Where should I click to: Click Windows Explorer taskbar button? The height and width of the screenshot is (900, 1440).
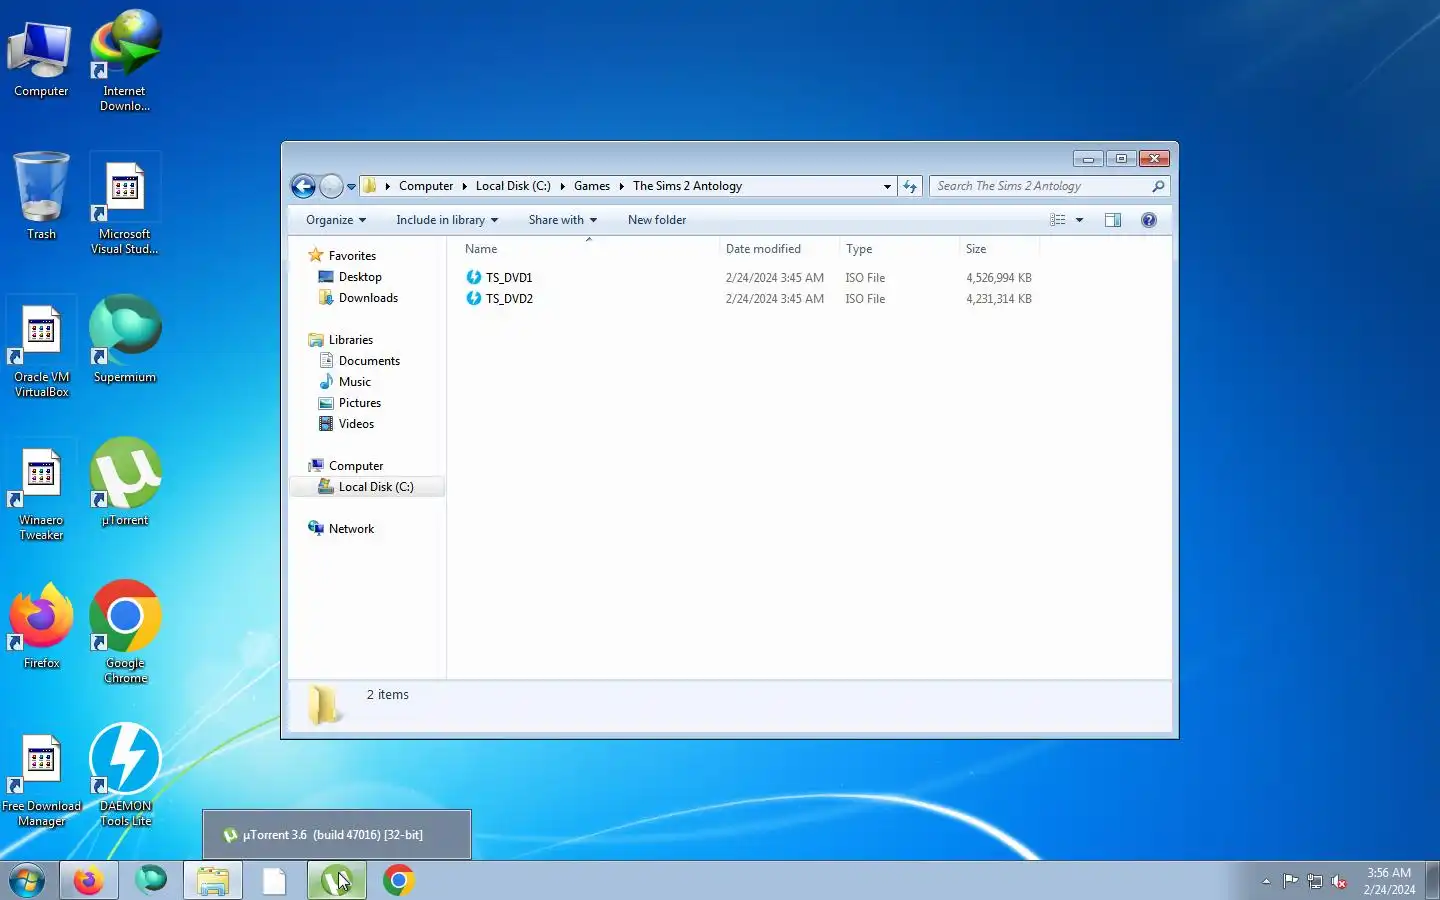coord(213,881)
